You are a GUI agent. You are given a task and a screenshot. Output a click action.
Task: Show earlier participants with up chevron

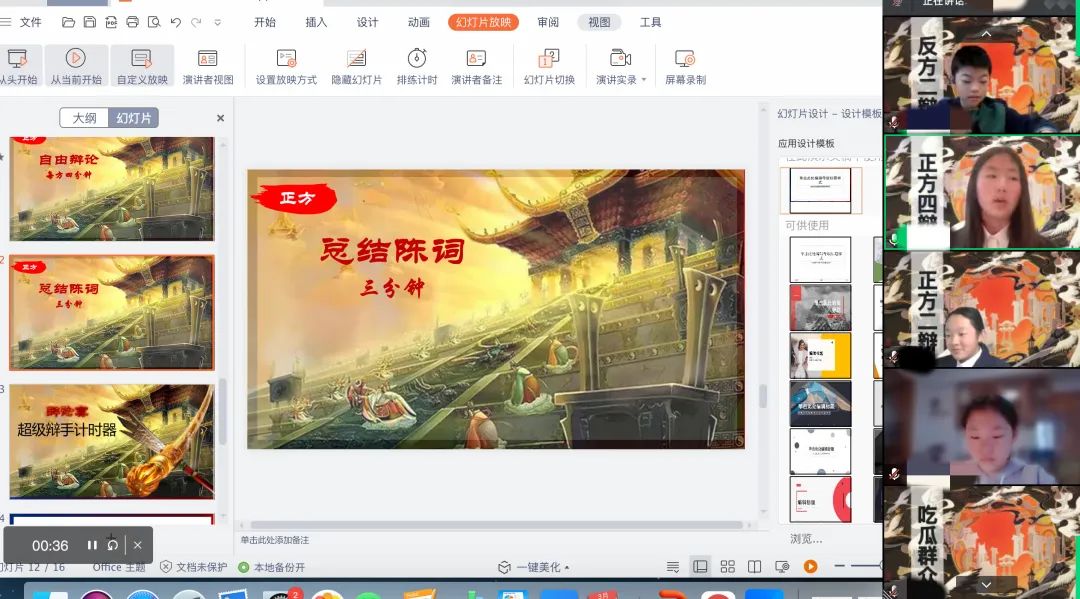(x=986, y=34)
